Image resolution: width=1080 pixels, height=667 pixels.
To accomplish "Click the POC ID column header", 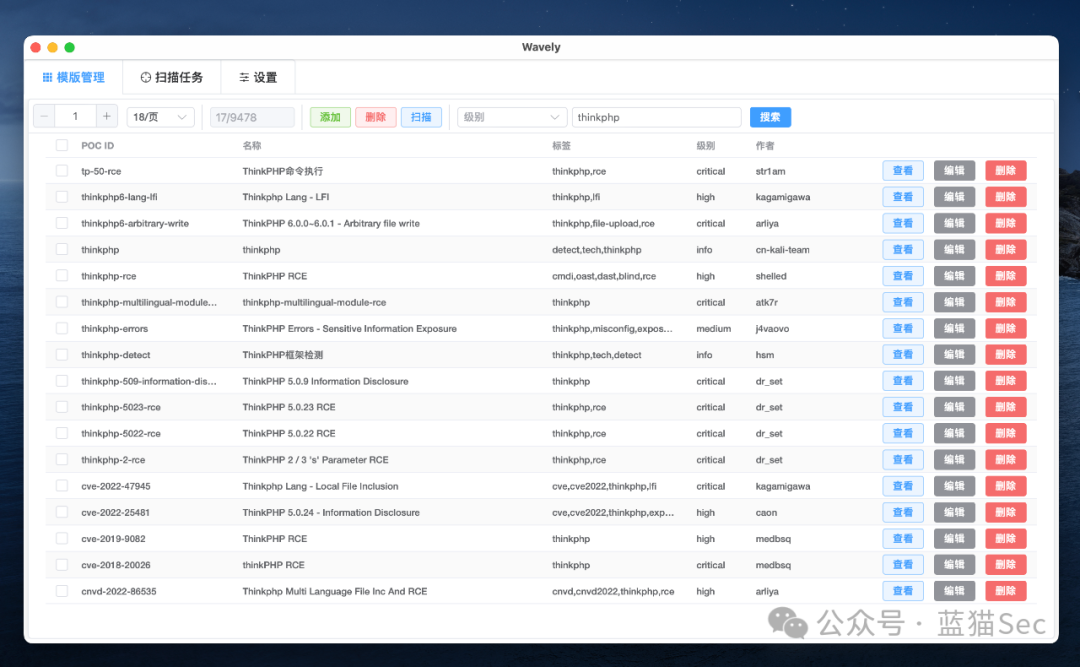I will 98,145.
